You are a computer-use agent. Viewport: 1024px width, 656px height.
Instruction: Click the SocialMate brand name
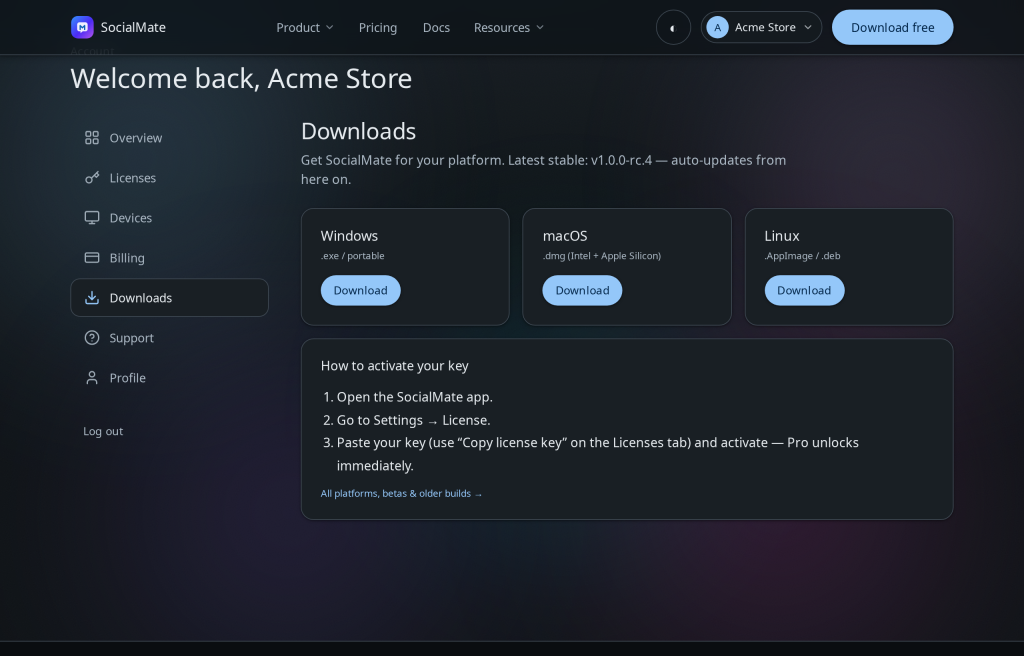click(133, 27)
